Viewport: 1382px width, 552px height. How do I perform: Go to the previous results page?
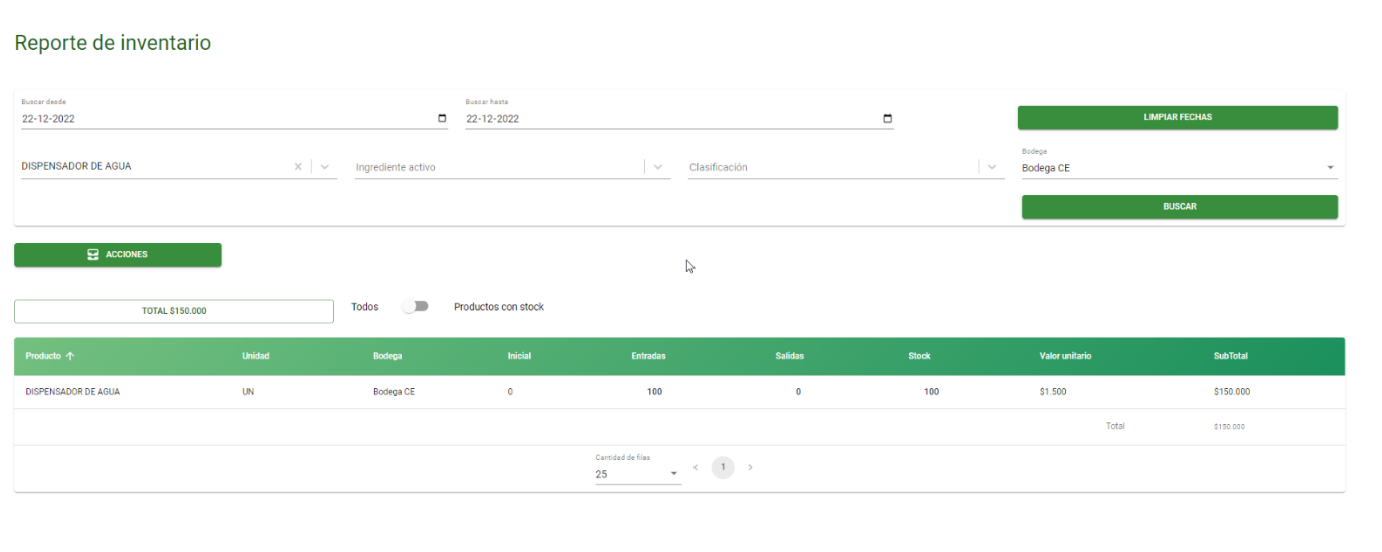[696, 467]
